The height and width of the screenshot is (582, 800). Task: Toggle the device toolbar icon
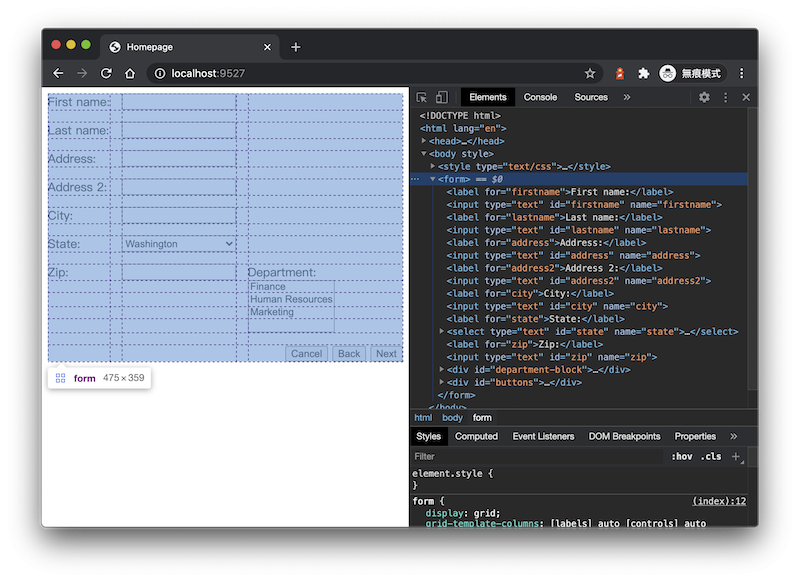[x=442, y=97]
